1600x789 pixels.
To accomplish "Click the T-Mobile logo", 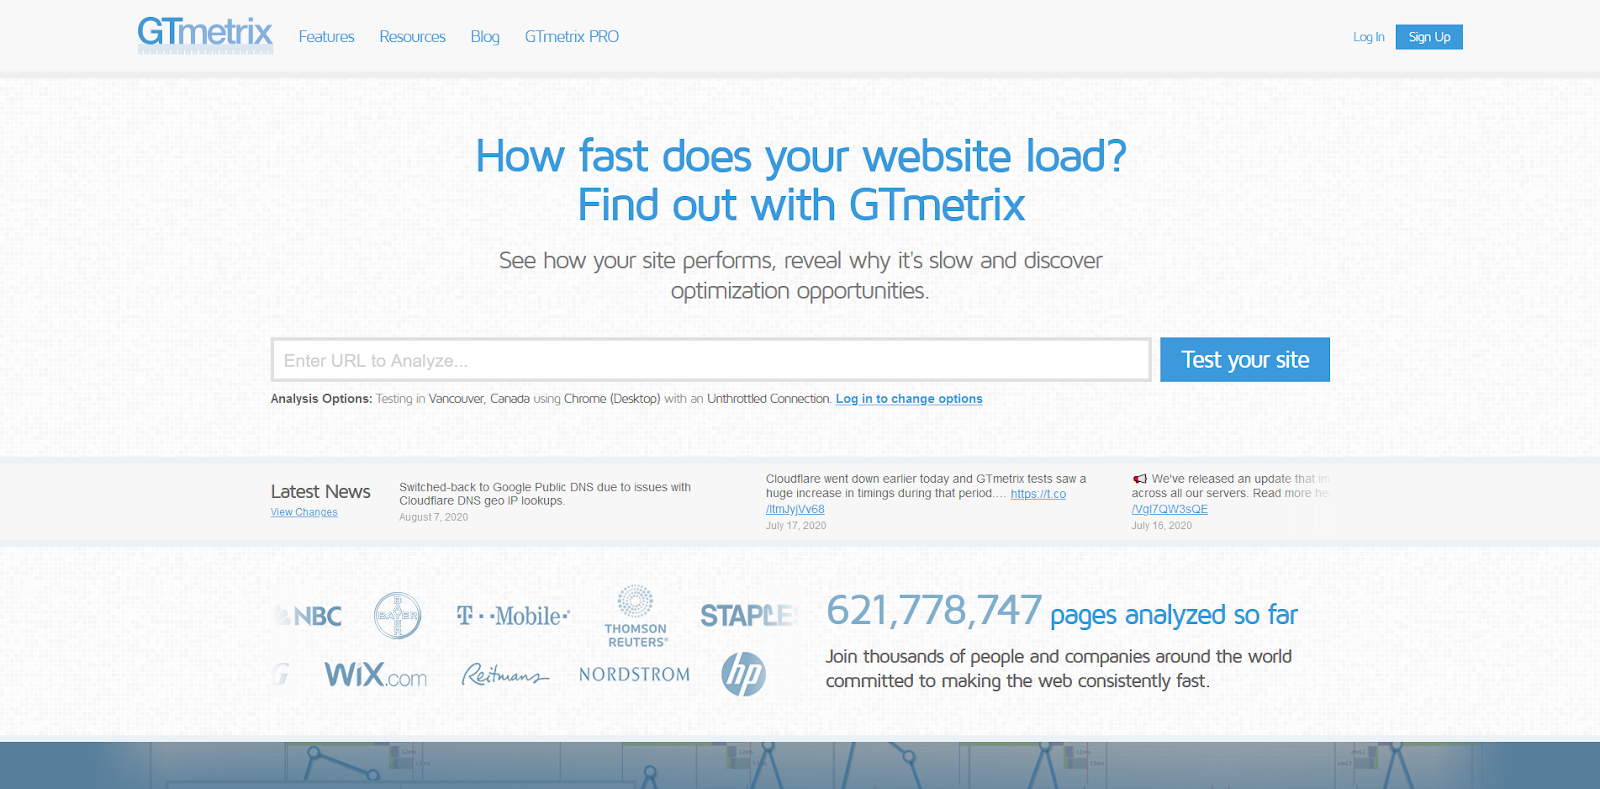I will (x=513, y=616).
